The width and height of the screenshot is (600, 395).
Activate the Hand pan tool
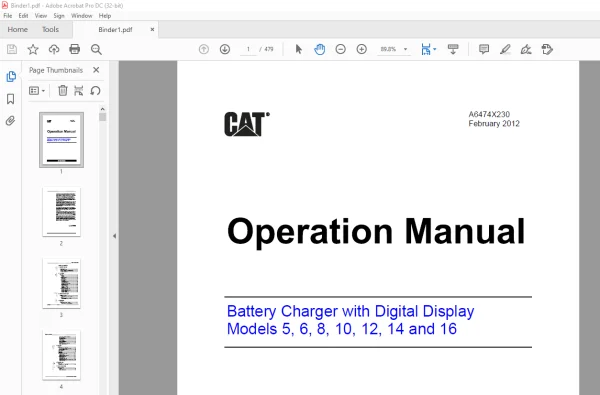(320, 49)
